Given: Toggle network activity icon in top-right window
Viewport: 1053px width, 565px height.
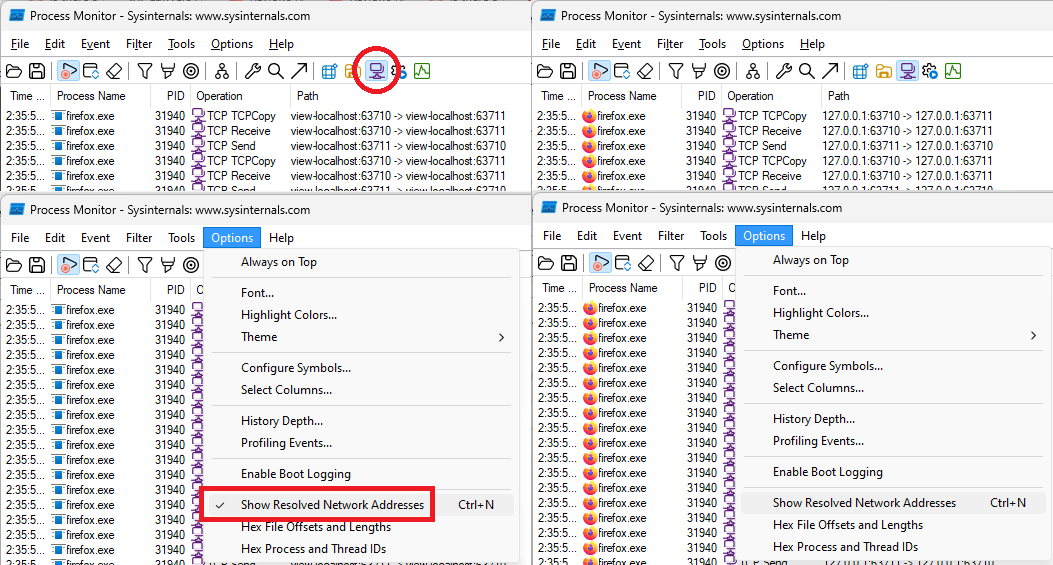Looking at the screenshot, I should 907,71.
